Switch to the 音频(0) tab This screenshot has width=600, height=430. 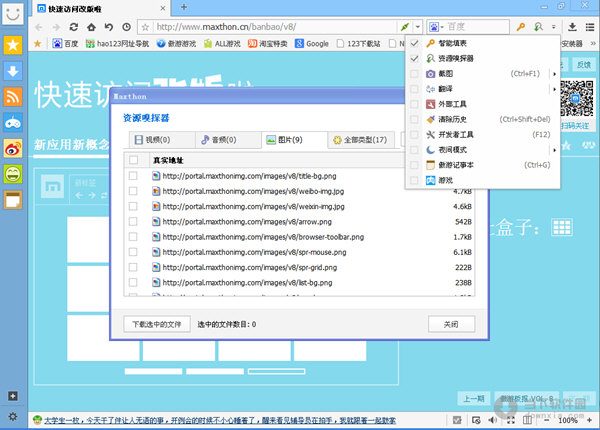coord(228,140)
